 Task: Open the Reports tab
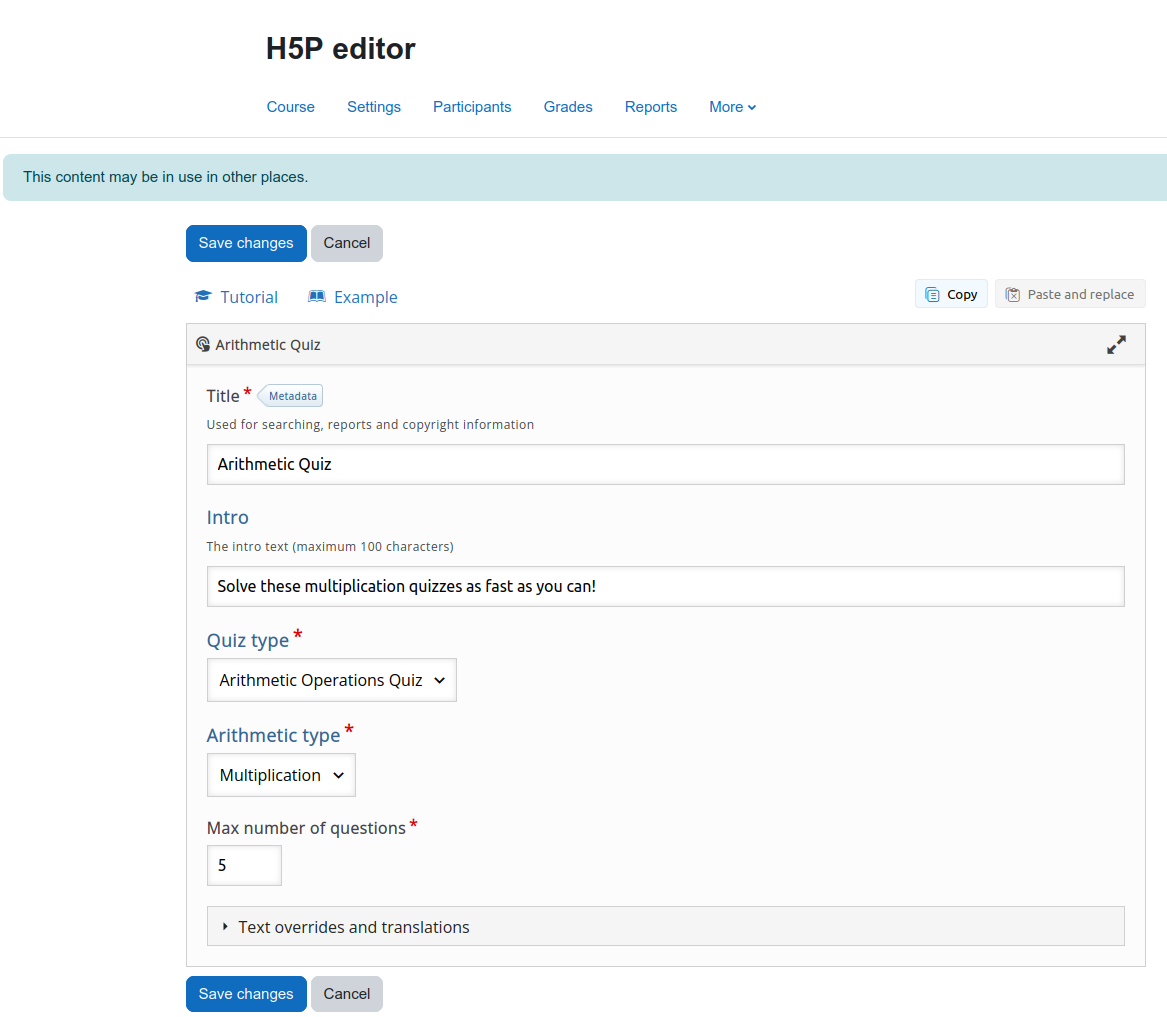(650, 107)
